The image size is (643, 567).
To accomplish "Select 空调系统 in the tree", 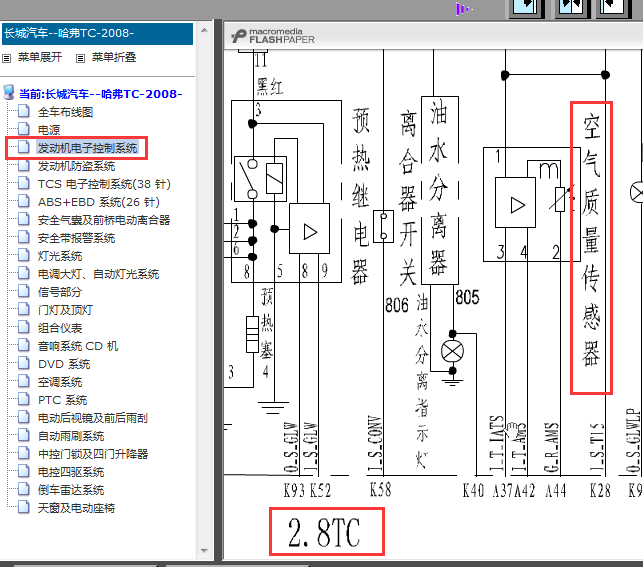I will pos(60,382).
